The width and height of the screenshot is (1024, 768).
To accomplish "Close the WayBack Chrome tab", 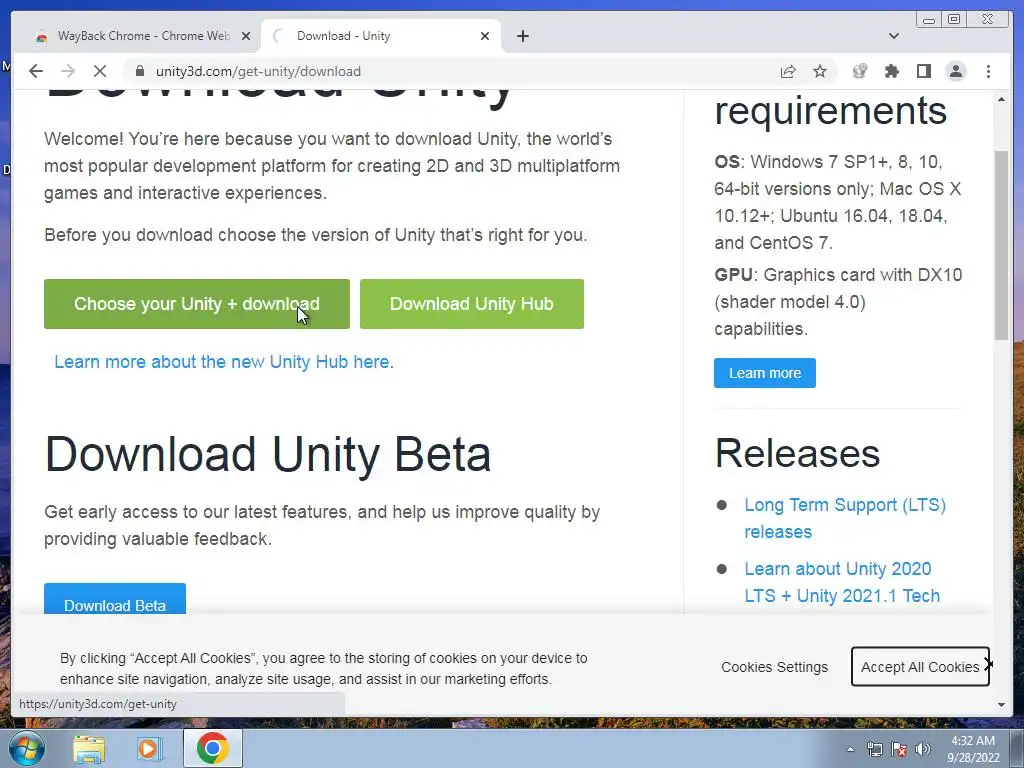I will pos(246,36).
